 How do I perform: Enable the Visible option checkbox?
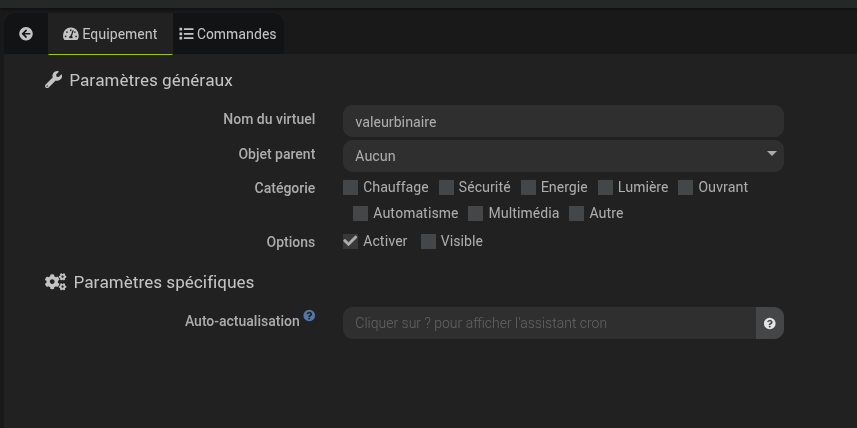pos(428,241)
